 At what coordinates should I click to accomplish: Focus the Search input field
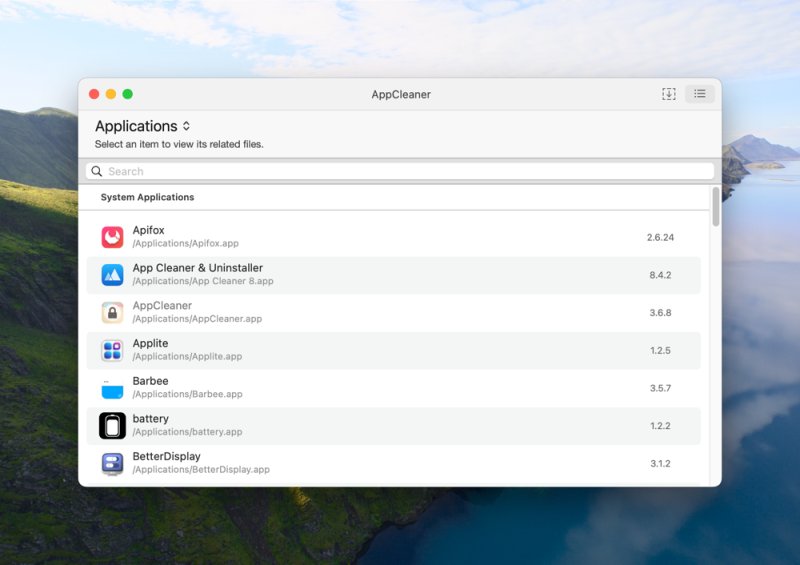400,171
